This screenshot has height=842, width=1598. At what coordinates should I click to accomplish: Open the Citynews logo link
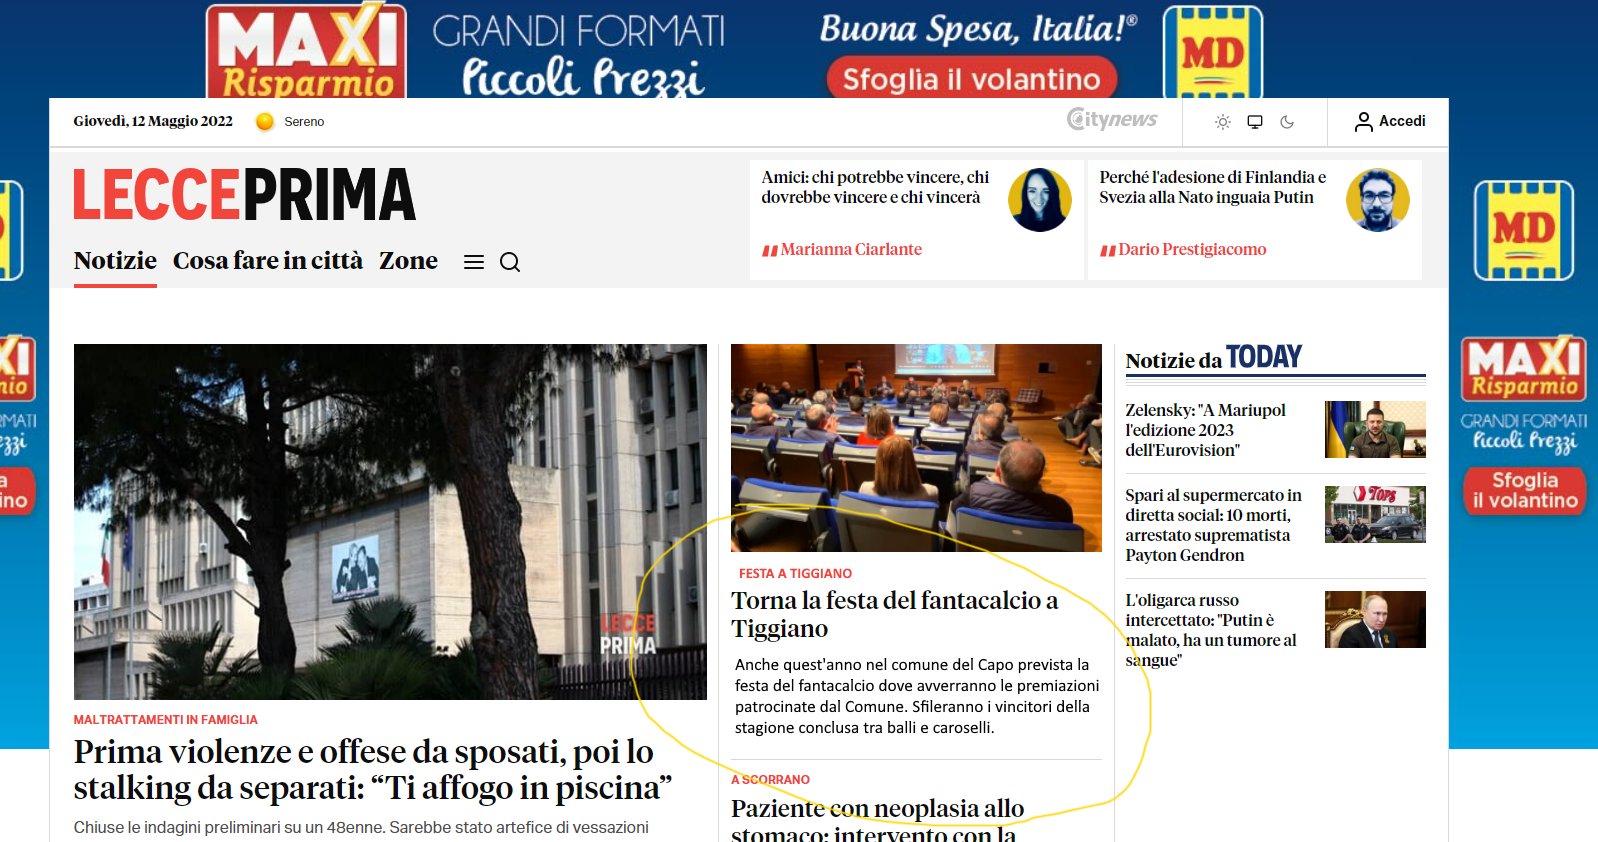[1112, 119]
